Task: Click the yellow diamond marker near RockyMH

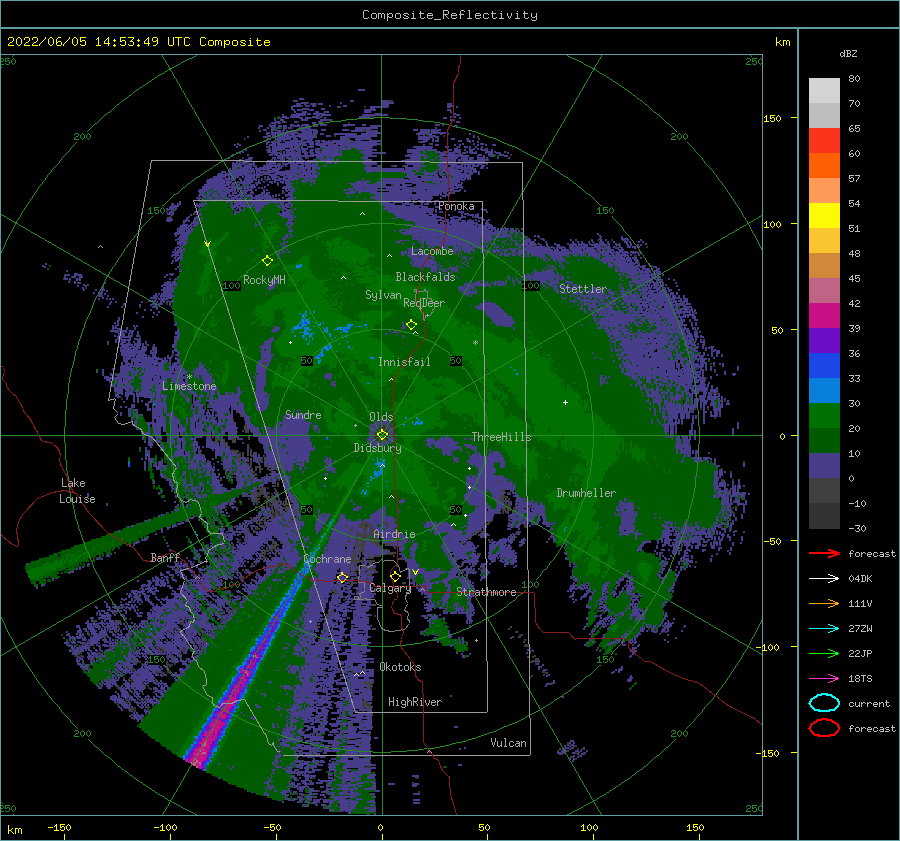Action: pyautogui.click(x=267, y=261)
